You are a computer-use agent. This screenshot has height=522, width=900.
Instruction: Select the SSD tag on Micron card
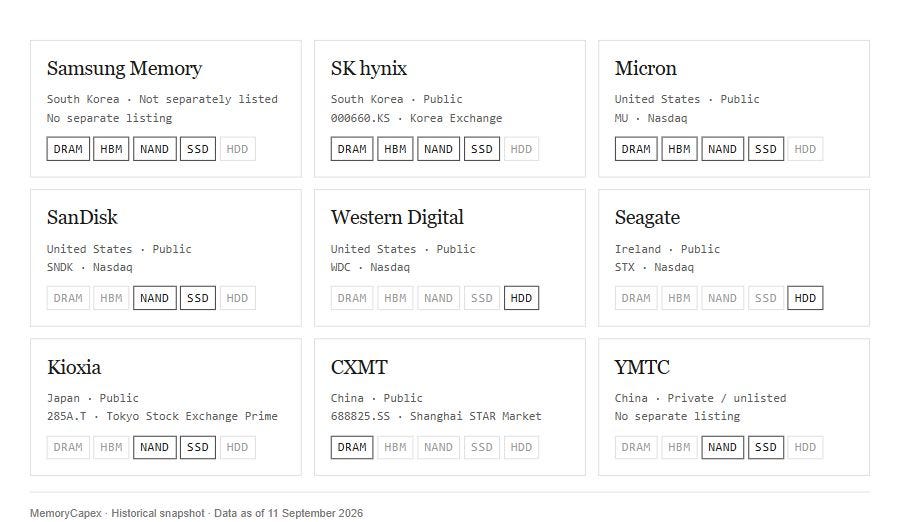click(766, 149)
